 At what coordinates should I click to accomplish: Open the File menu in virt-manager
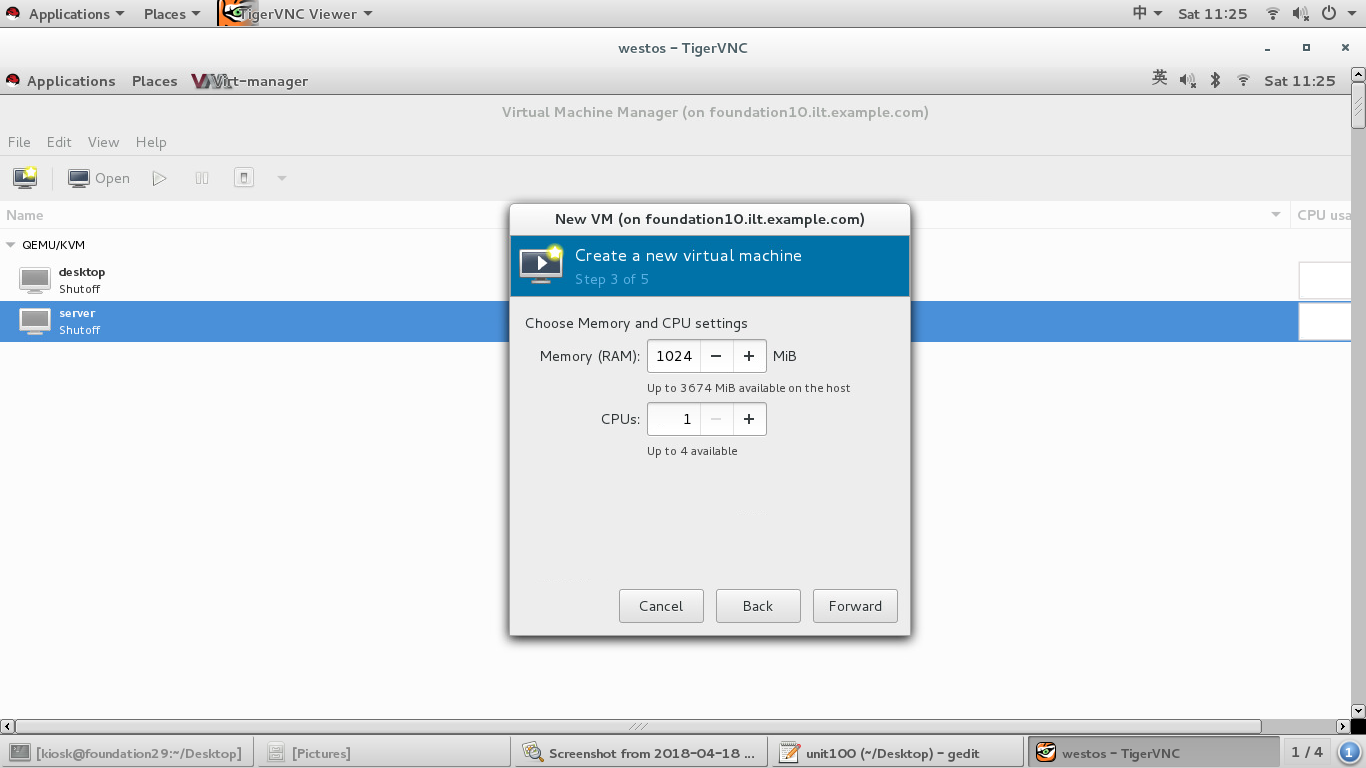pyautogui.click(x=19, y=142)
